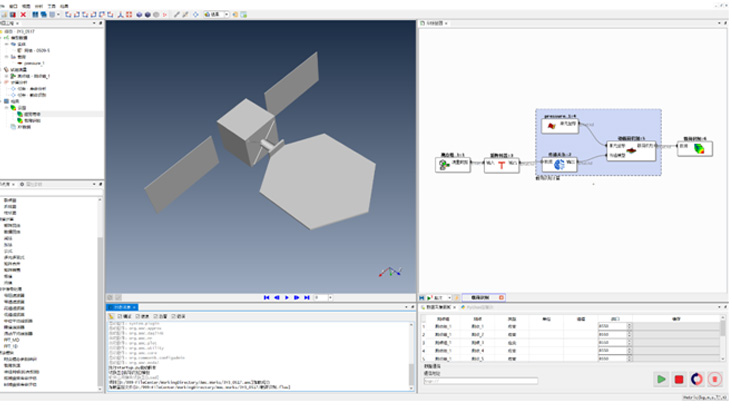732x412 pixels.
Task: Jump to last frame in viewport playback
Action: click(x=307, y=298)
